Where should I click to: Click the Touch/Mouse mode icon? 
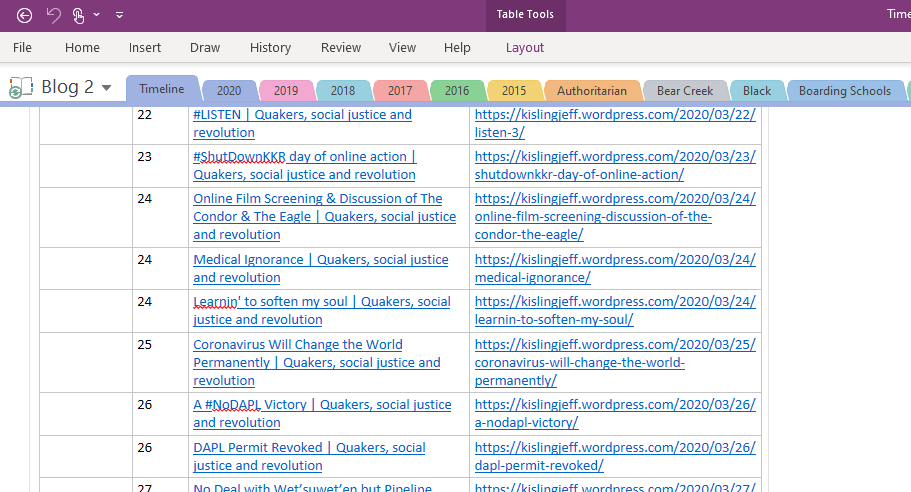79,15
